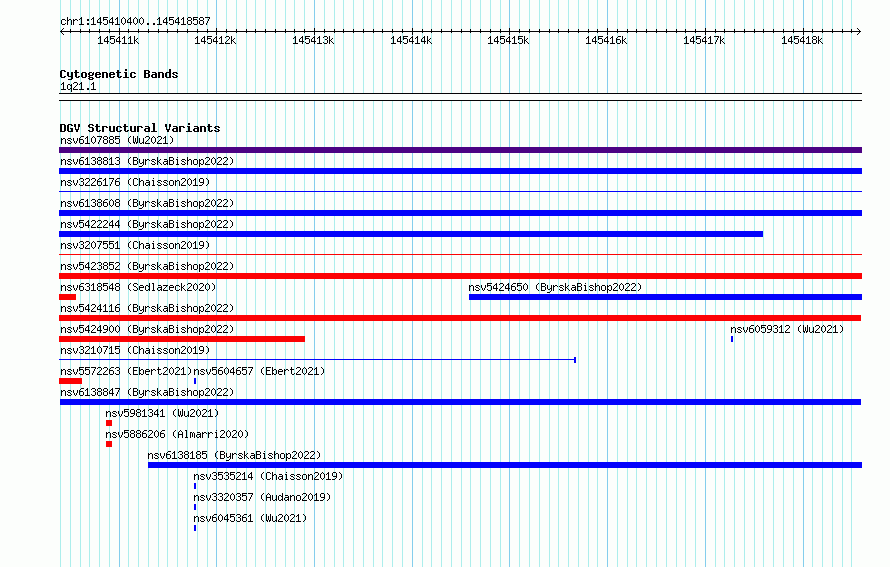Click the 145414k ruler tick label

(411, 40)
